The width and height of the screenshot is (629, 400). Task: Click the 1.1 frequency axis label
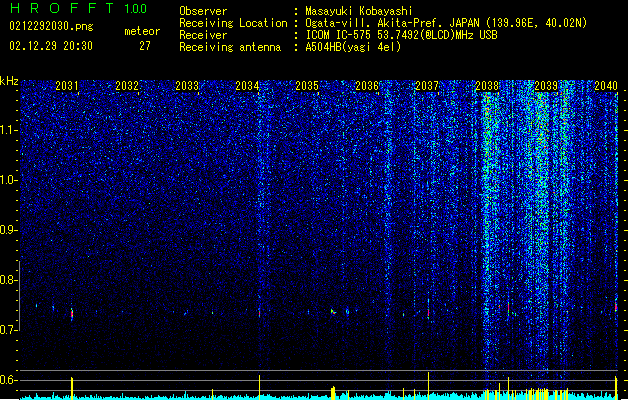tap(9, 130)
